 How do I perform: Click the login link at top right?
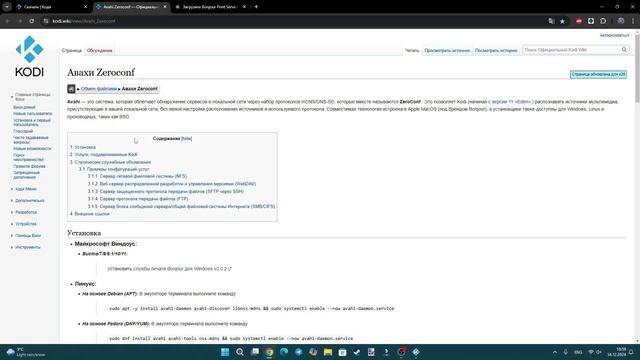[x=614, y=36]
